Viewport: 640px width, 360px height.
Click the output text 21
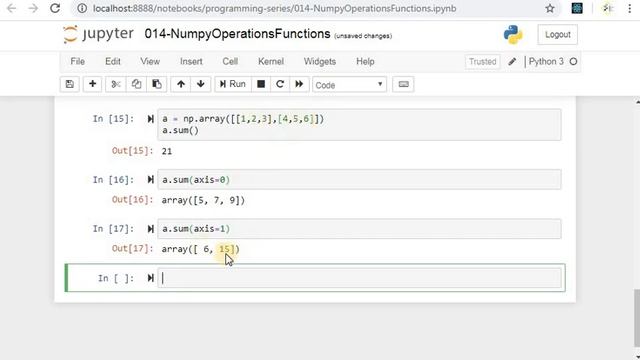167,151
